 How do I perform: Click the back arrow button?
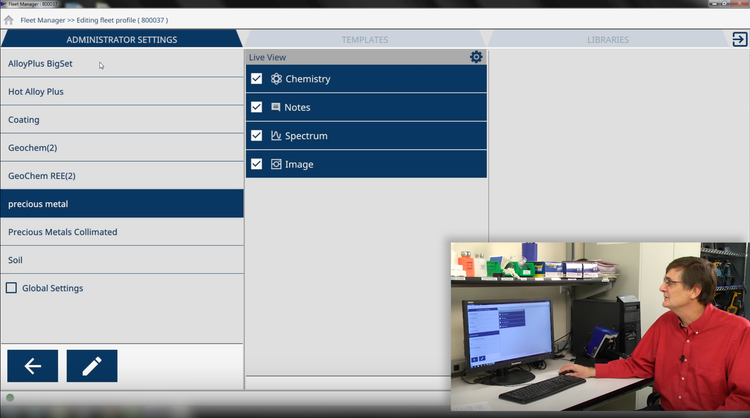tap(32, 366)
